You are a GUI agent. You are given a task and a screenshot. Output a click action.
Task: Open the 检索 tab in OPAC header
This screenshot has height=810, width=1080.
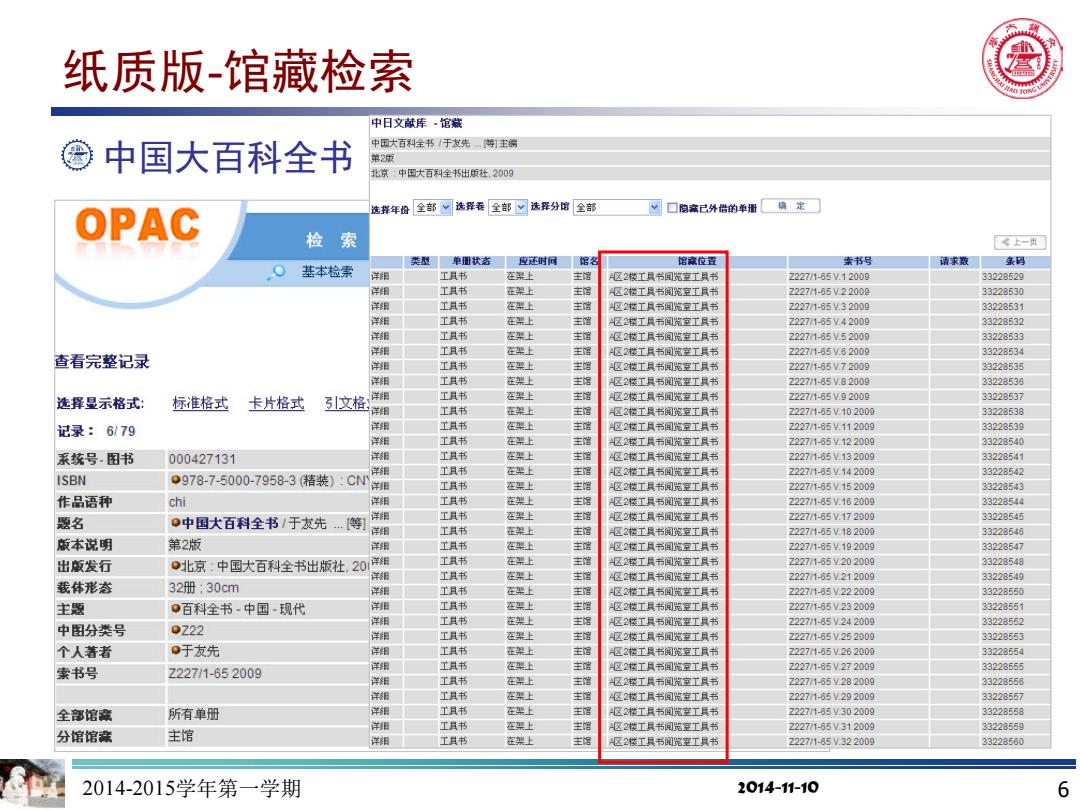point(331,240)
